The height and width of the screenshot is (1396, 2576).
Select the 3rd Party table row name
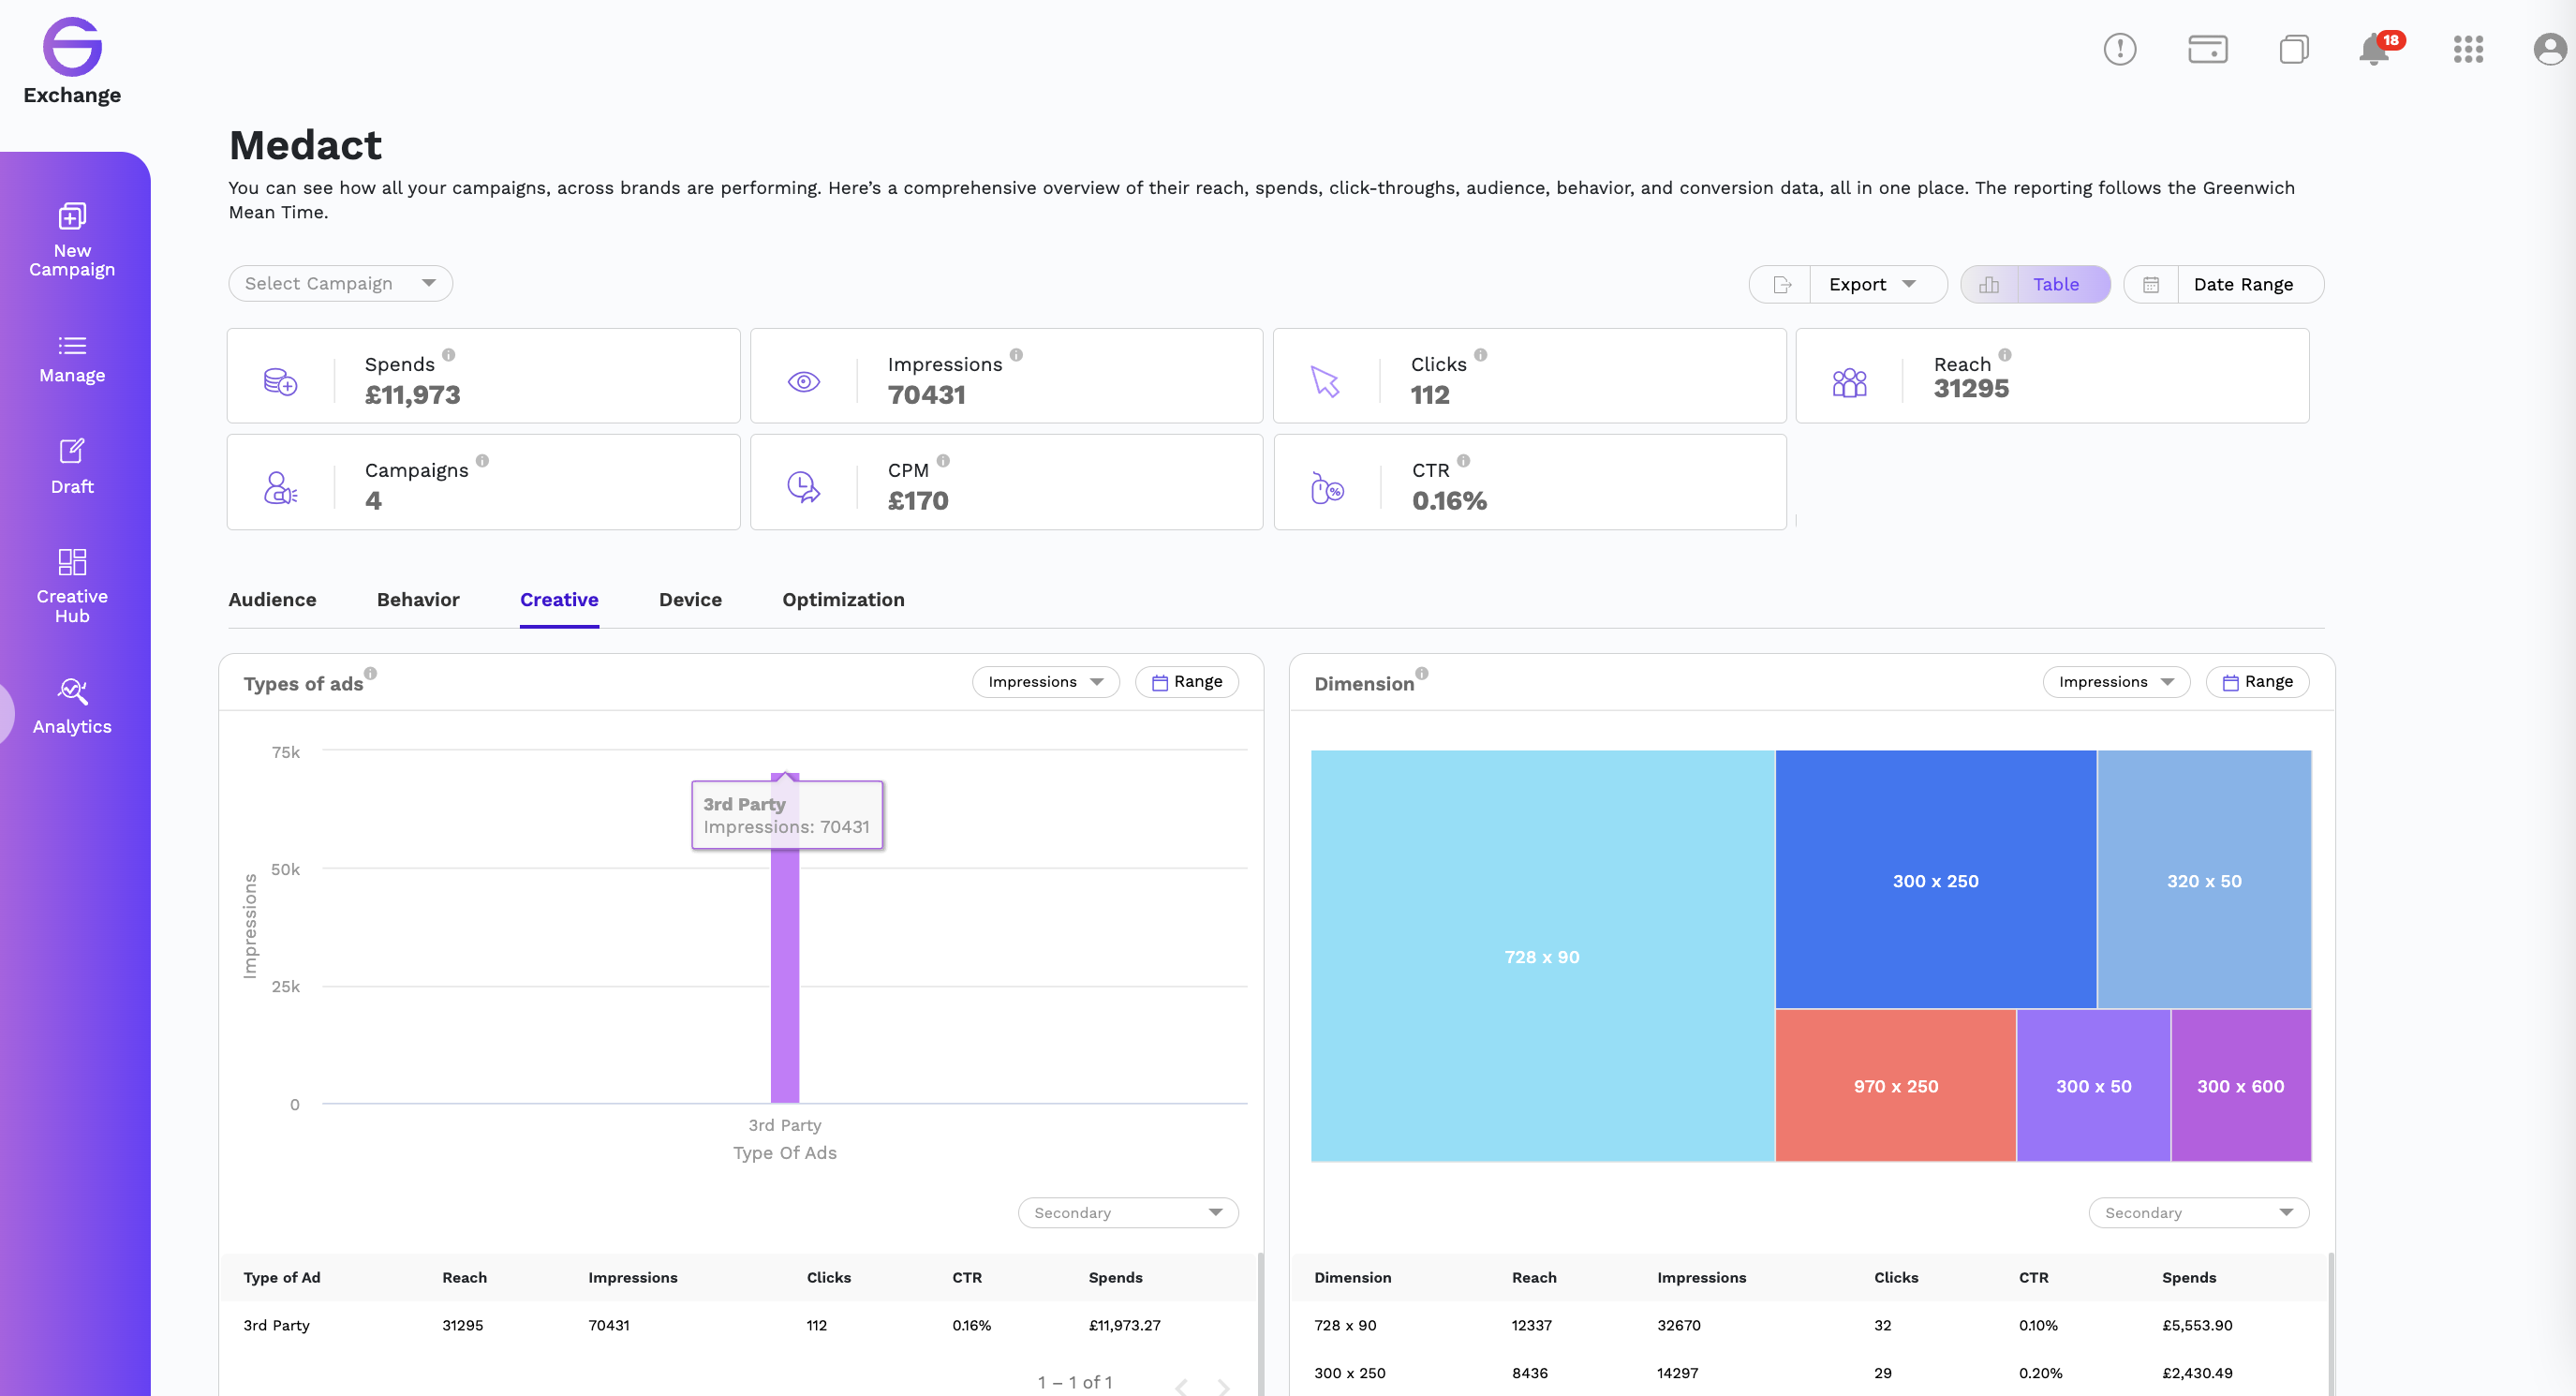pyautogui.click(x=276, y=1326)
